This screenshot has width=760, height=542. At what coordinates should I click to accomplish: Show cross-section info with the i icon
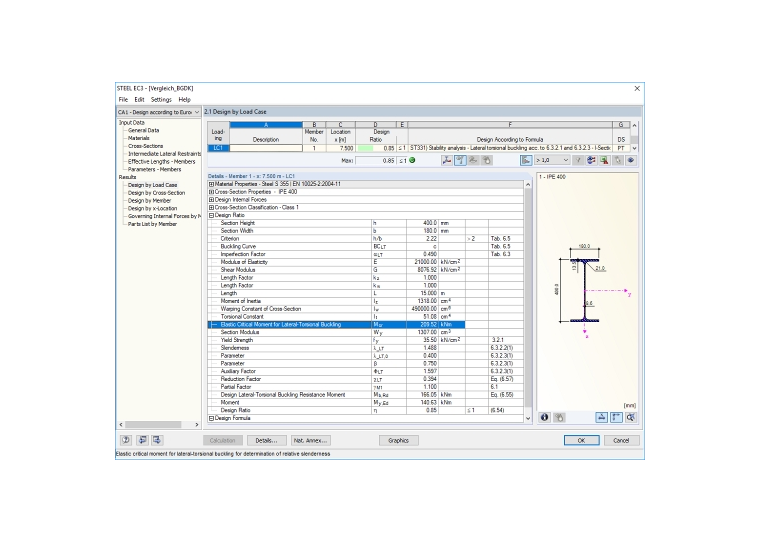[544, 417]
